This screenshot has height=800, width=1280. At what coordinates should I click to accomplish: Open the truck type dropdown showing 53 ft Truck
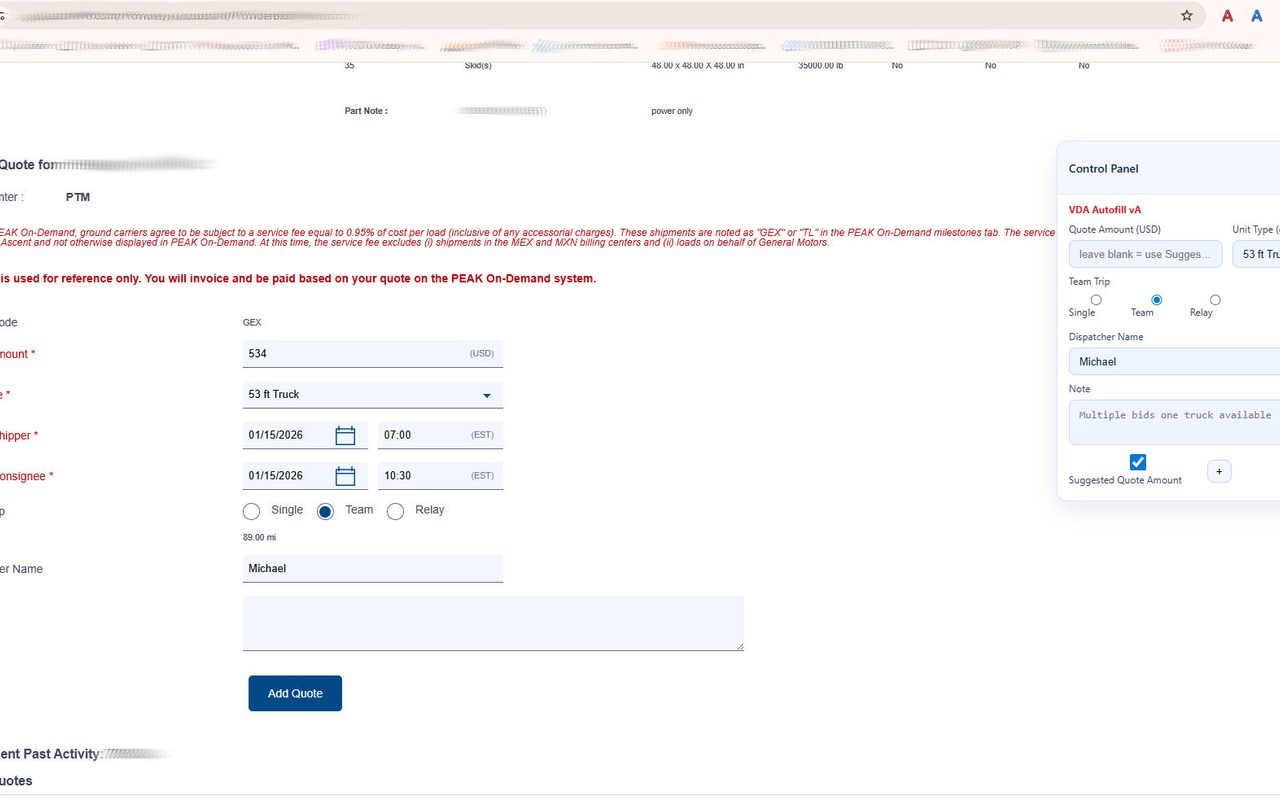pos(372,394)
